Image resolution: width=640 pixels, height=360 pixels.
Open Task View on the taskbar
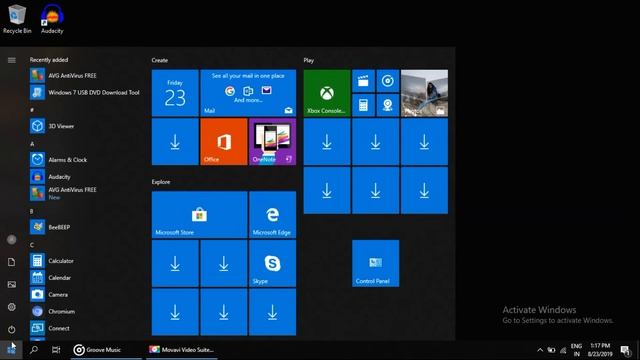(x=56, y=349)
